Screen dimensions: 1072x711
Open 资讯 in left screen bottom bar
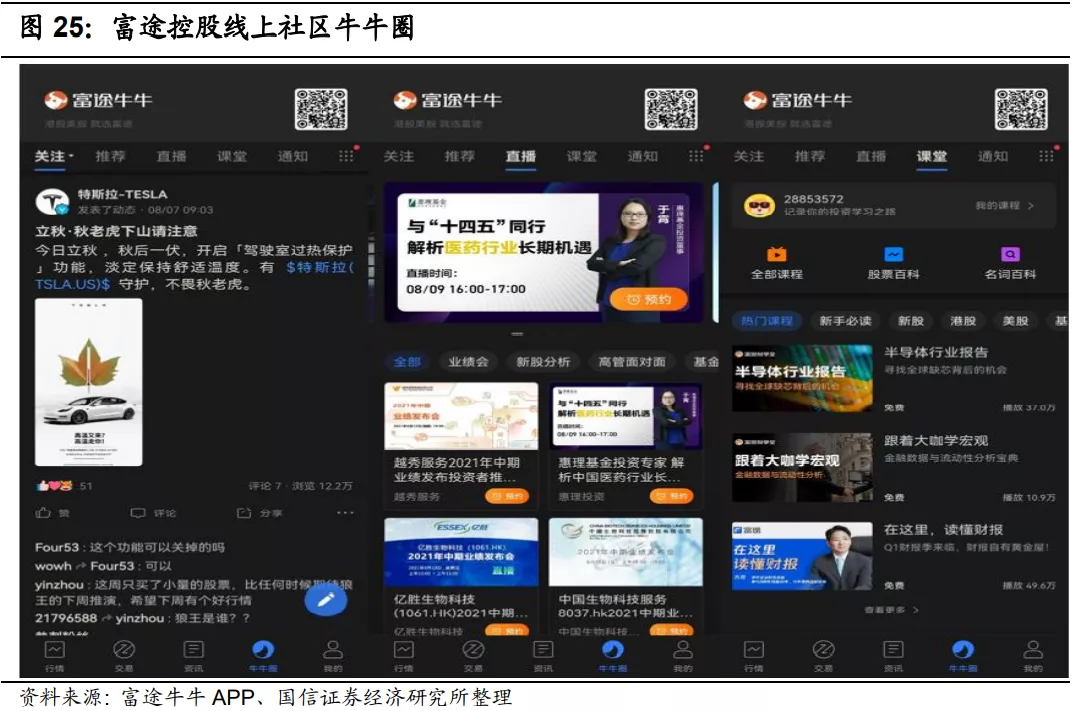[x=193, y=656]
